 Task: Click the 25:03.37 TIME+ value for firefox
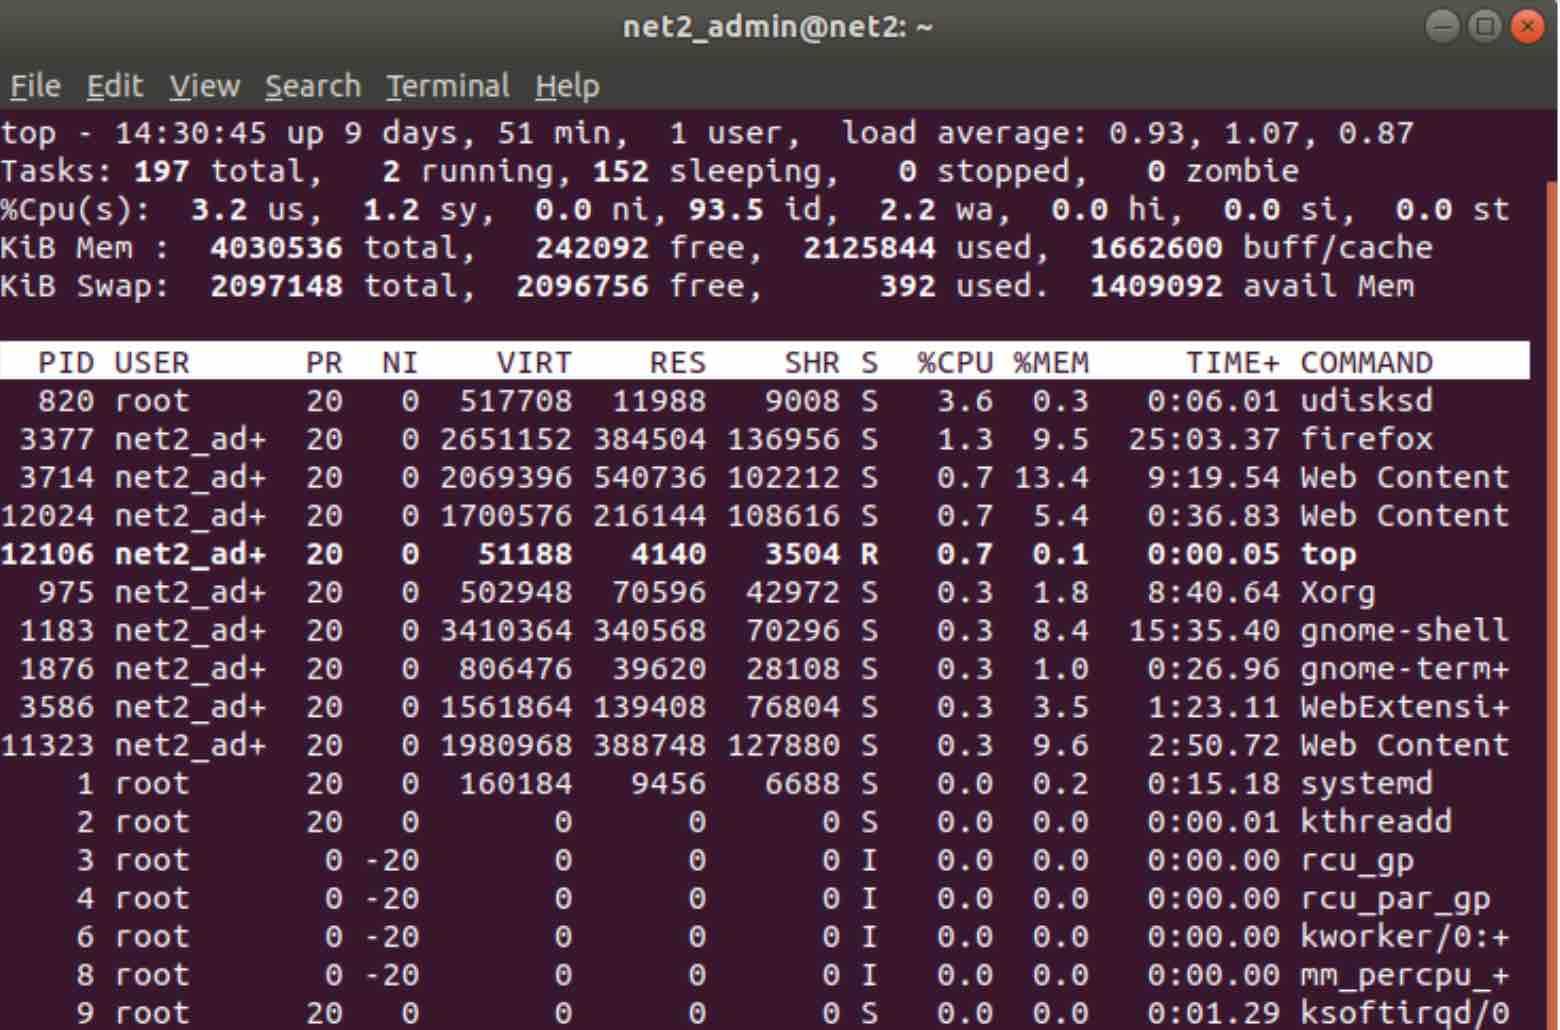coord(1204,439)
